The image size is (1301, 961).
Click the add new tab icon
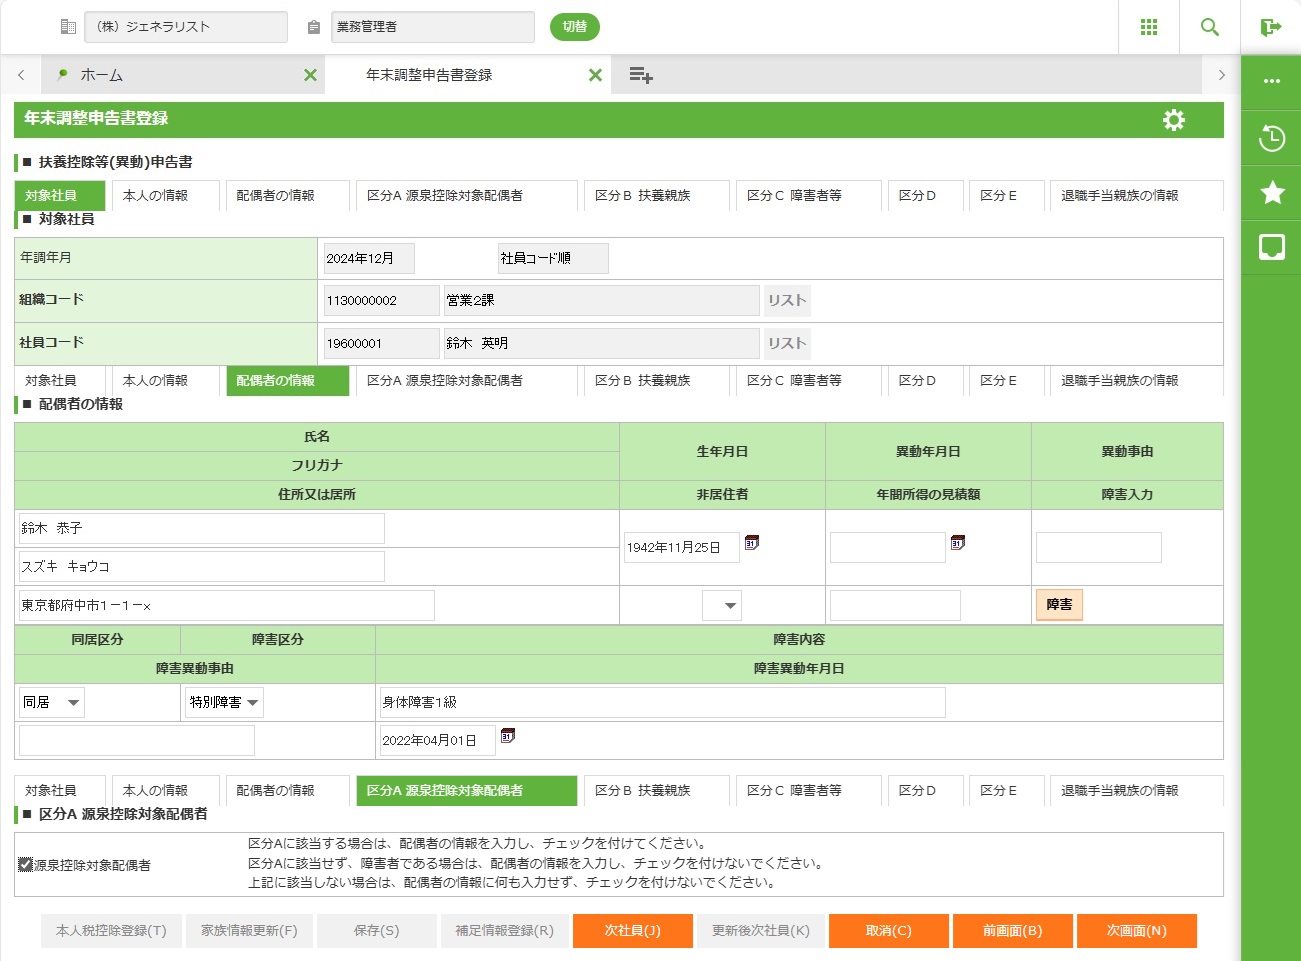pyautogui.click(x=641, y=75)
